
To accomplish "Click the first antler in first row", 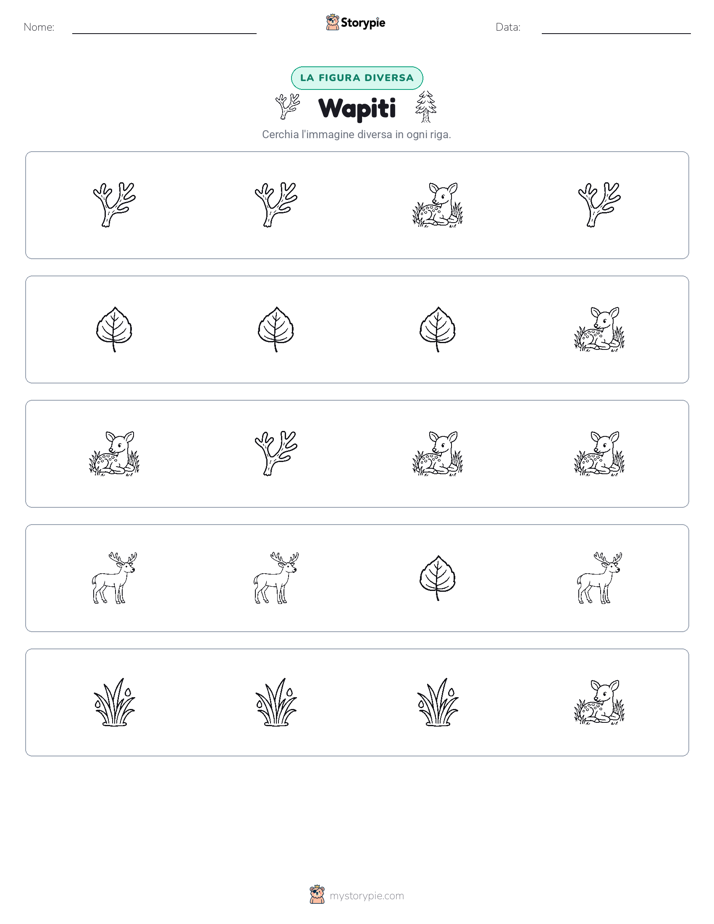I will (x=114, y=204).
